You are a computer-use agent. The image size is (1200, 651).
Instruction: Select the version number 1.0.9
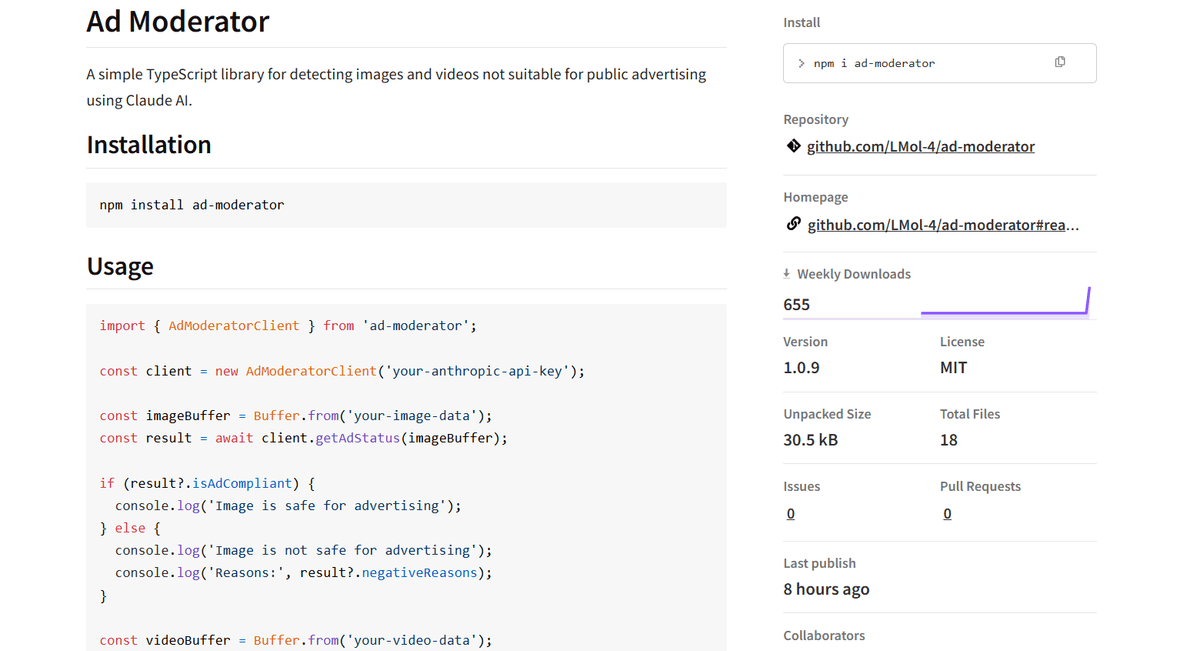click(802, 367)
